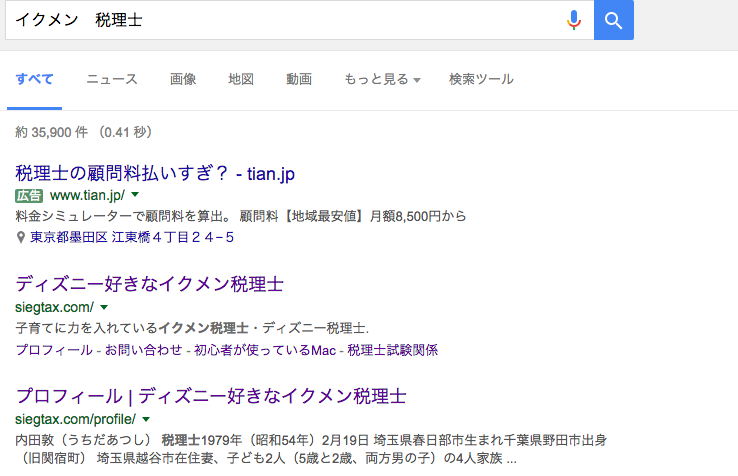Open the もっと見る more menu
Viewport: 738px width, 476px height.
coord(382,80)
